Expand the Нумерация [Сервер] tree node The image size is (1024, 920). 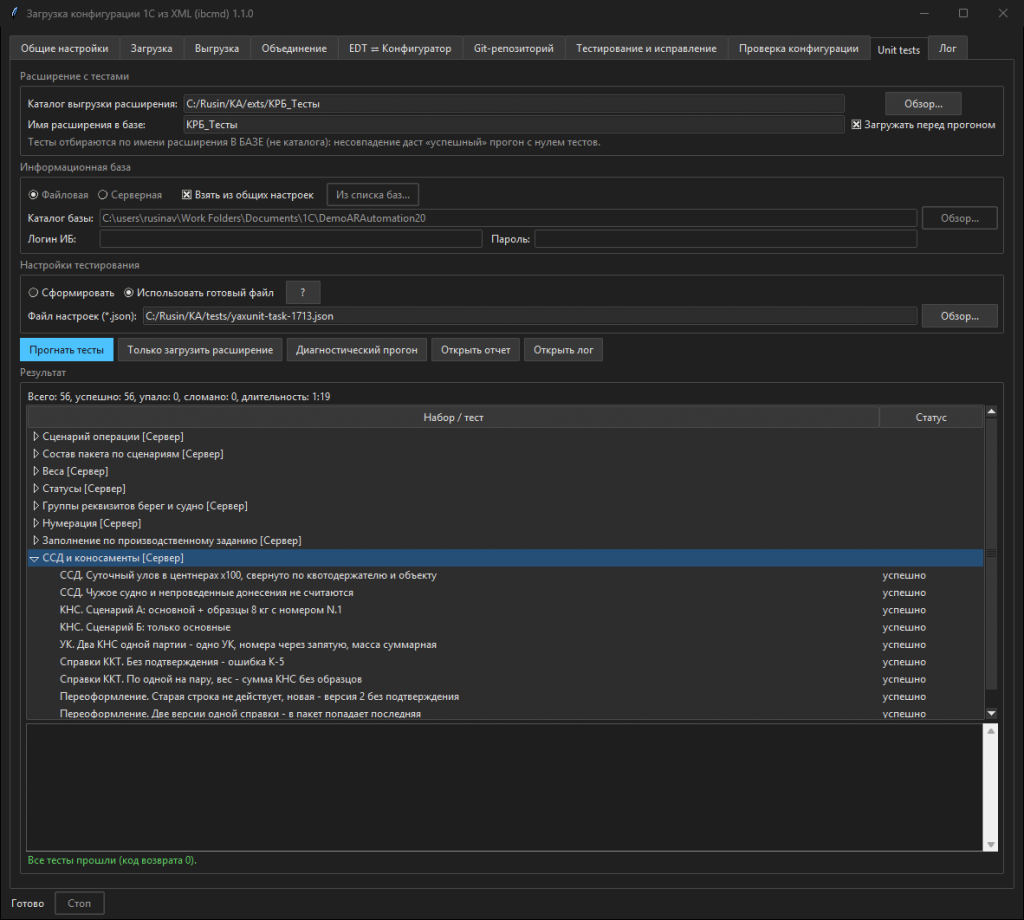(36, 523)
